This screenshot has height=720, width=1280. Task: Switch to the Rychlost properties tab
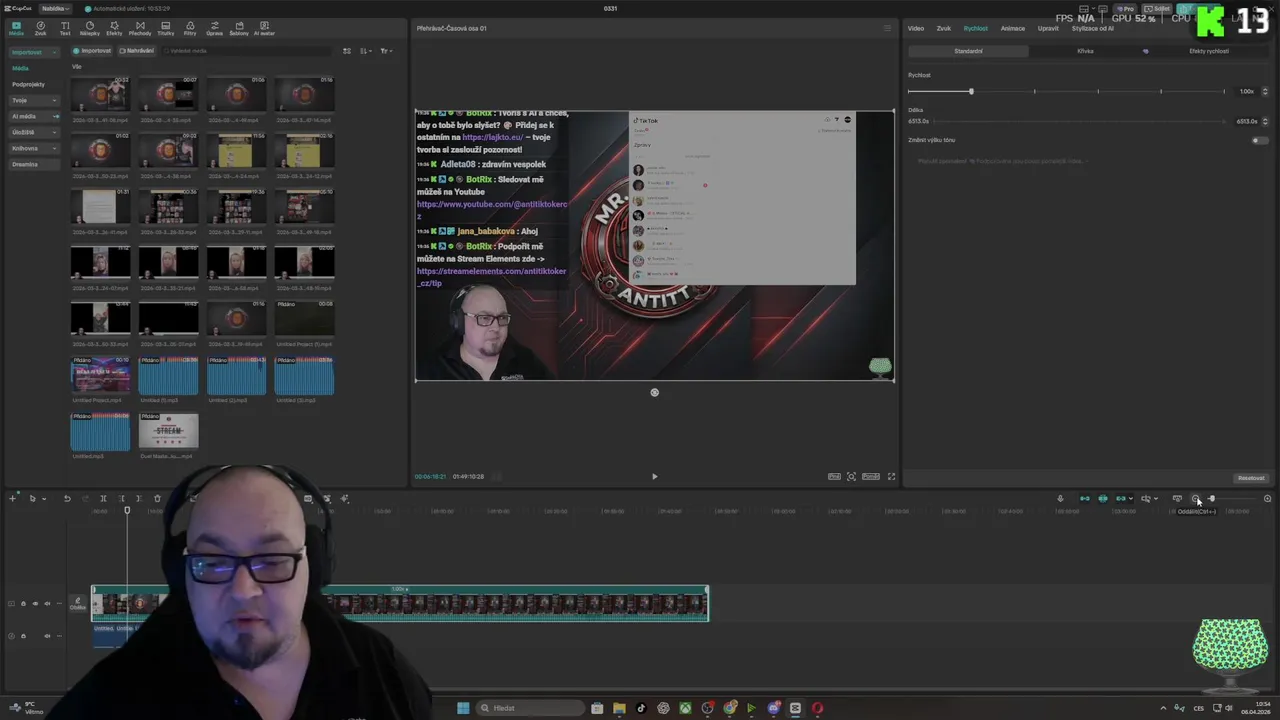[x=975, y=28]
